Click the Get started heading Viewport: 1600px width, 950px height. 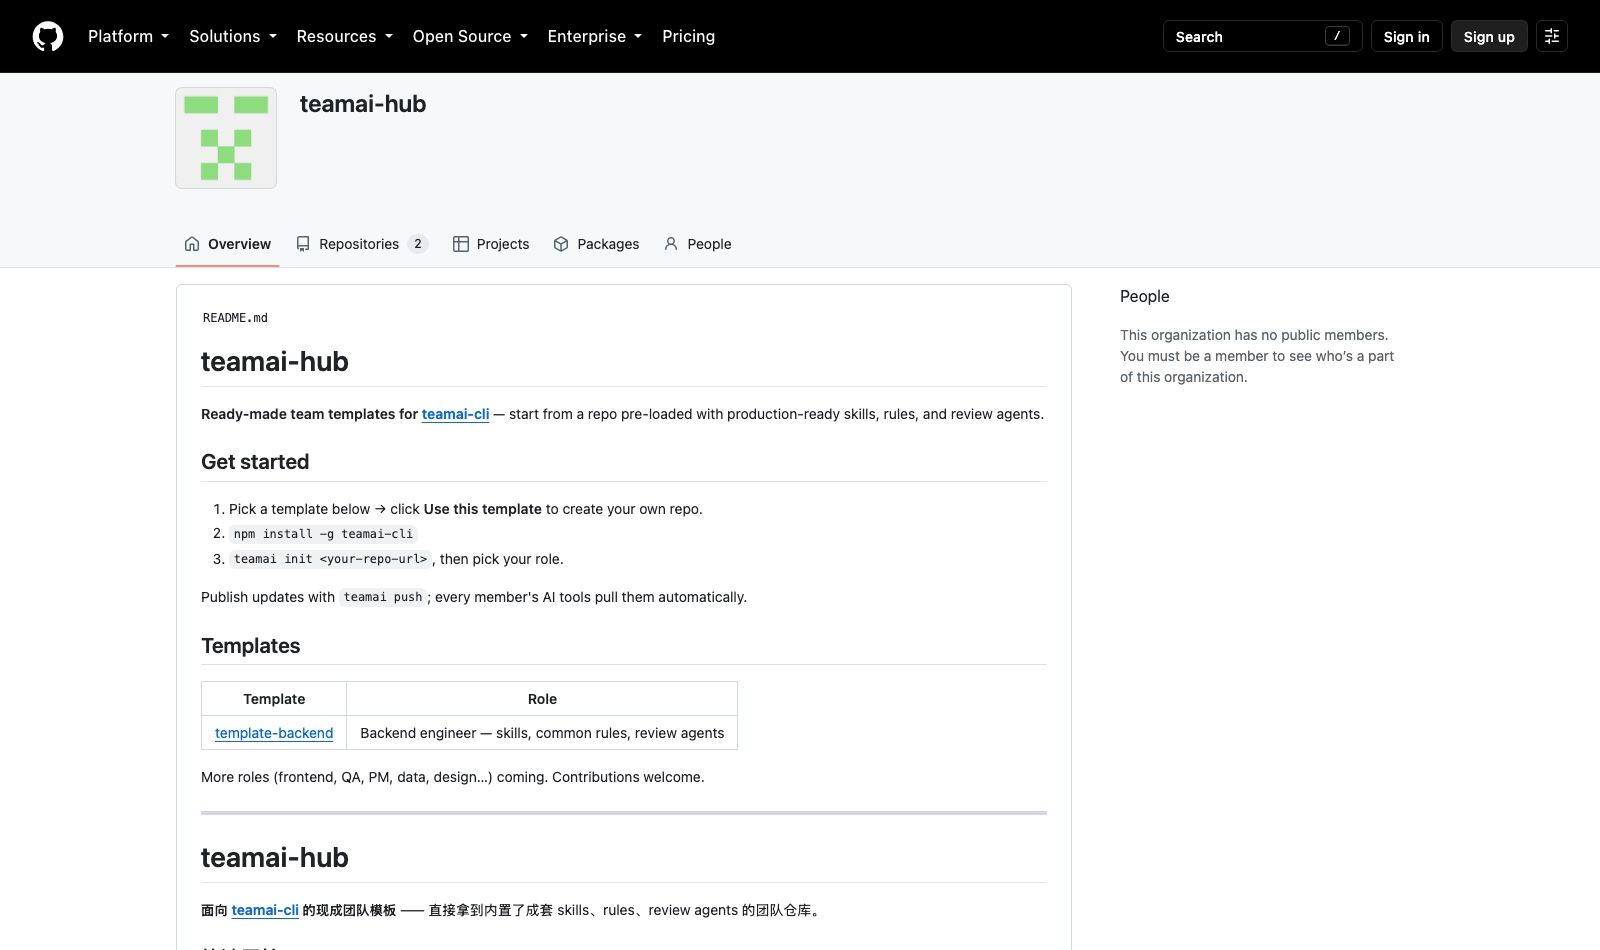coord(255,462)
